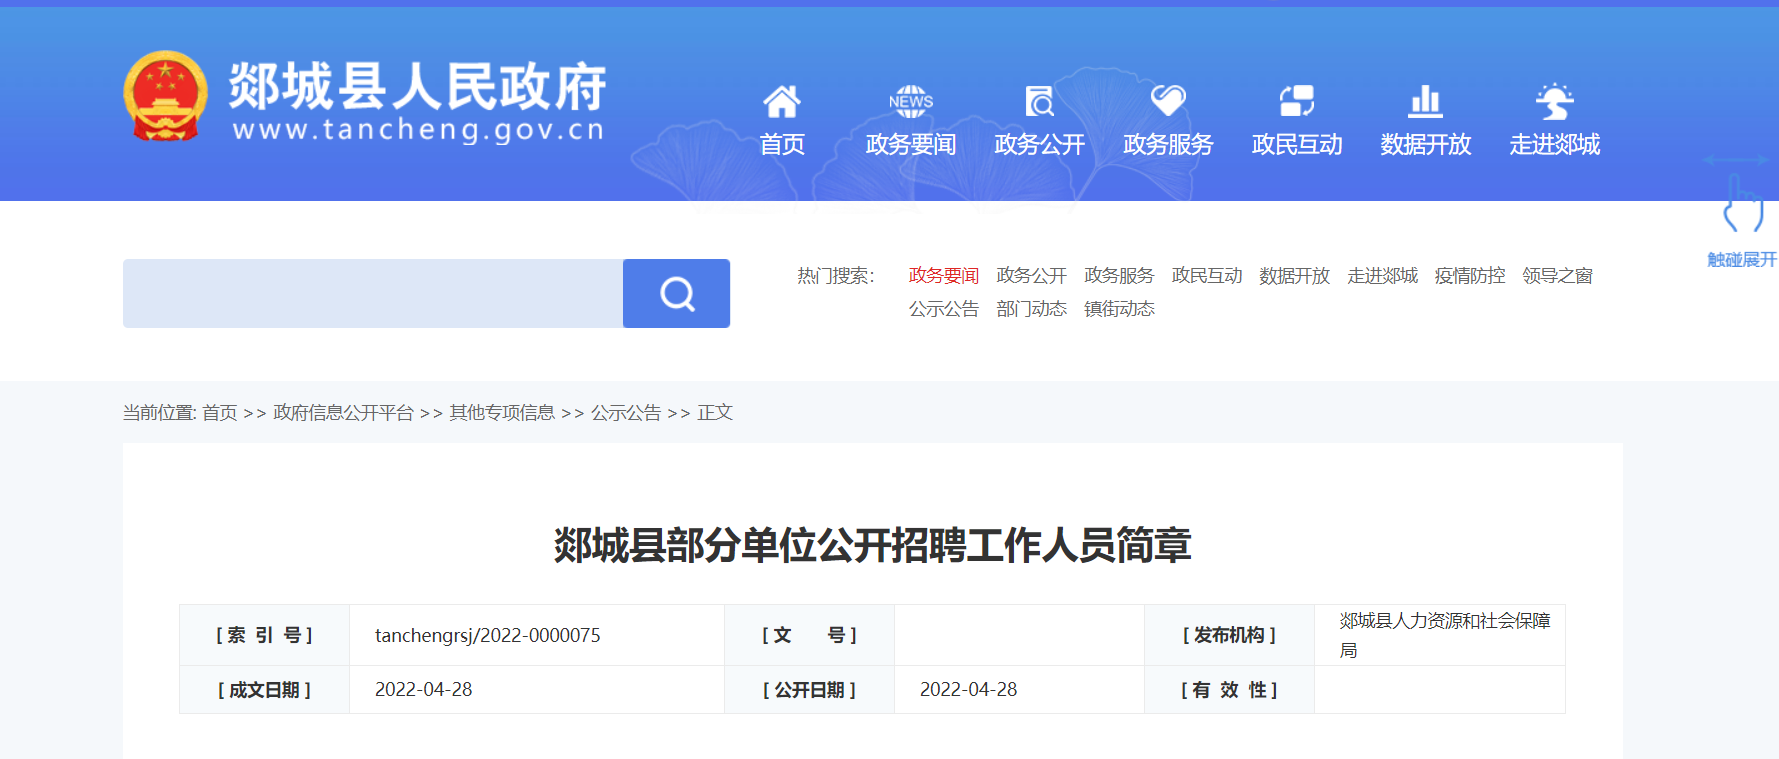Click the 政务服务 heart icon
Screen dimensions: 1779x759
click(x=1167, y=101)
